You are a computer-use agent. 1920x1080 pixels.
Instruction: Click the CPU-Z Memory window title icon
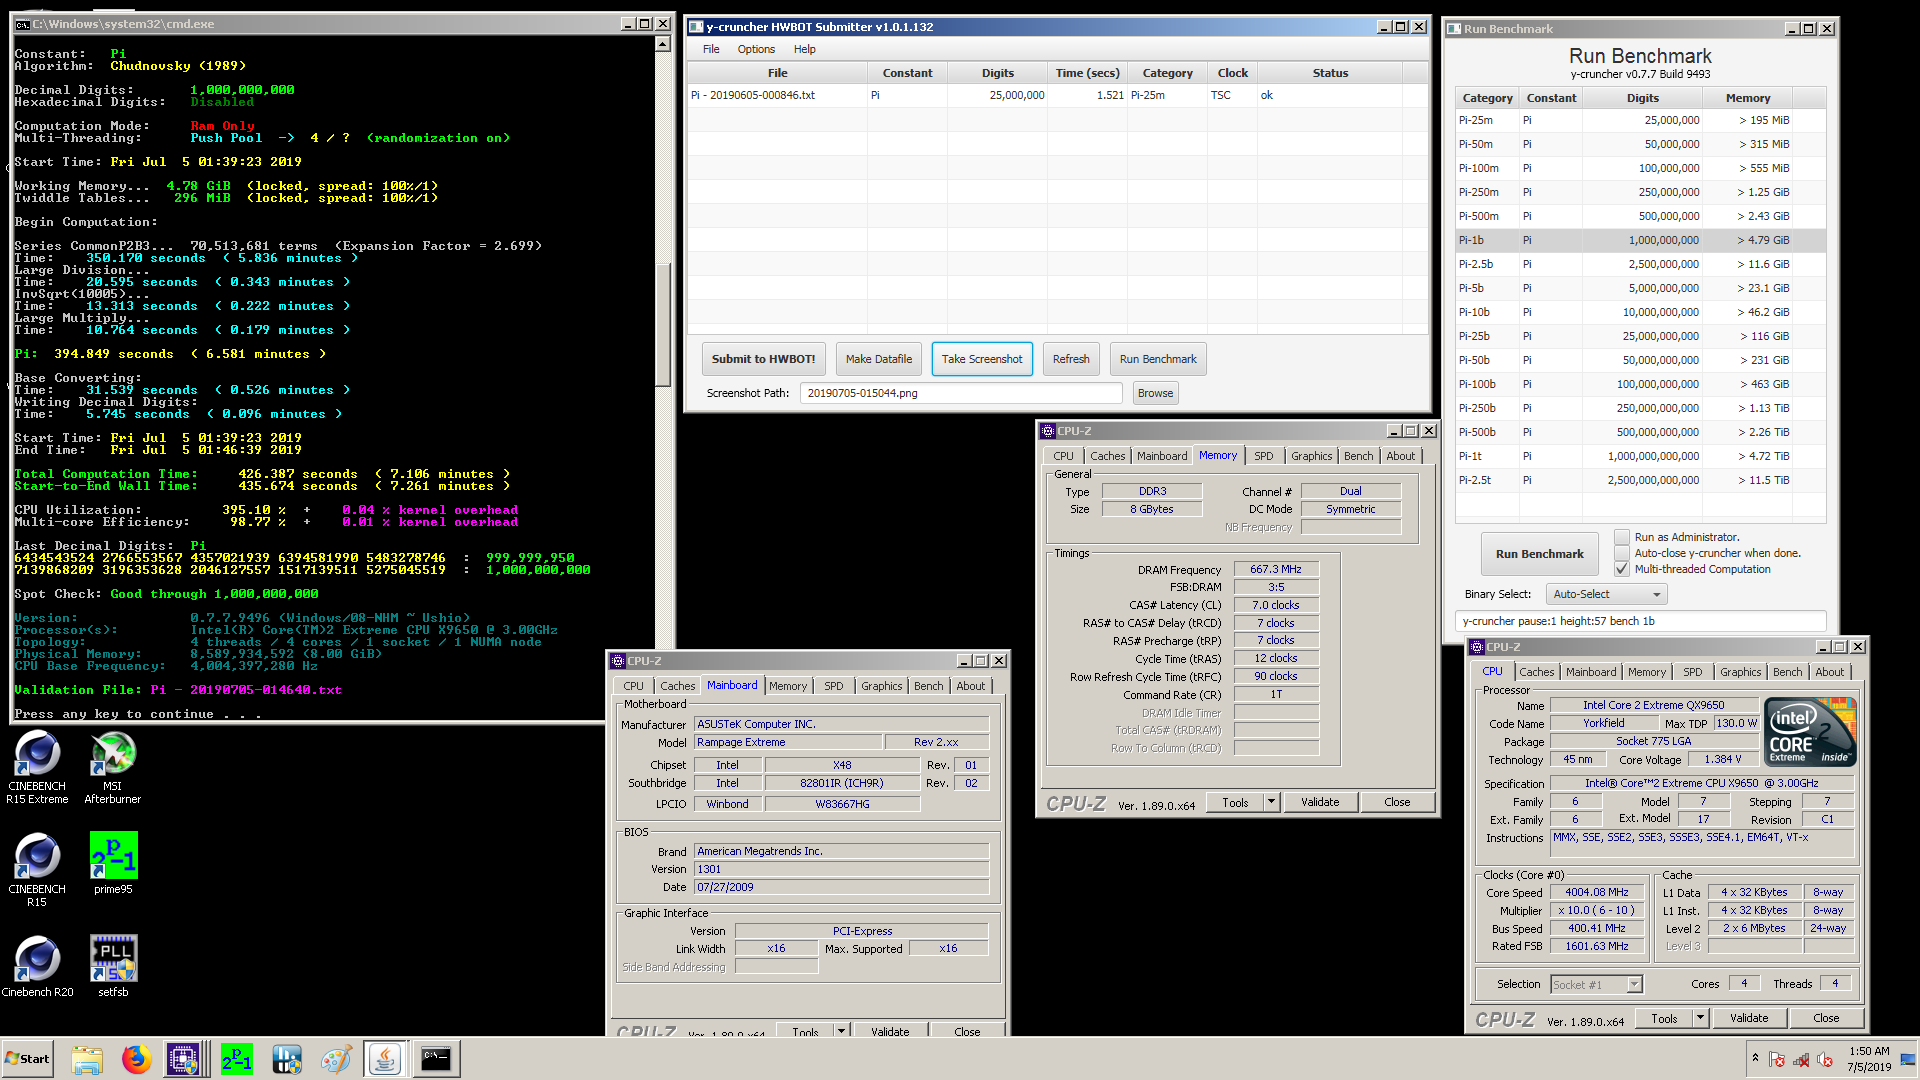(x=1048, y=431)
